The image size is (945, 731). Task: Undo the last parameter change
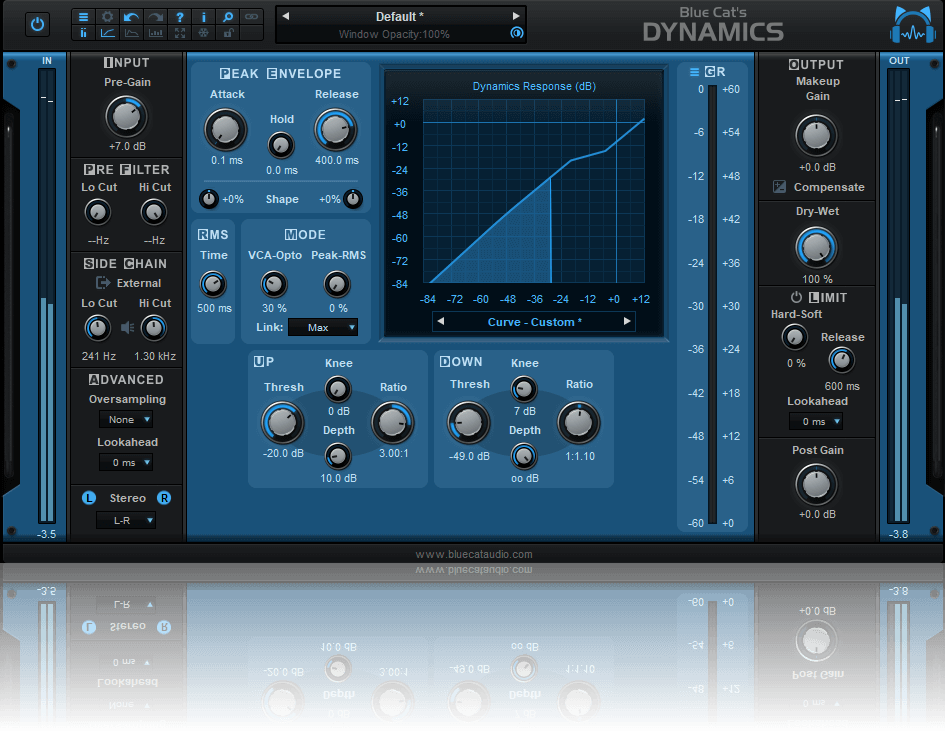130,17
